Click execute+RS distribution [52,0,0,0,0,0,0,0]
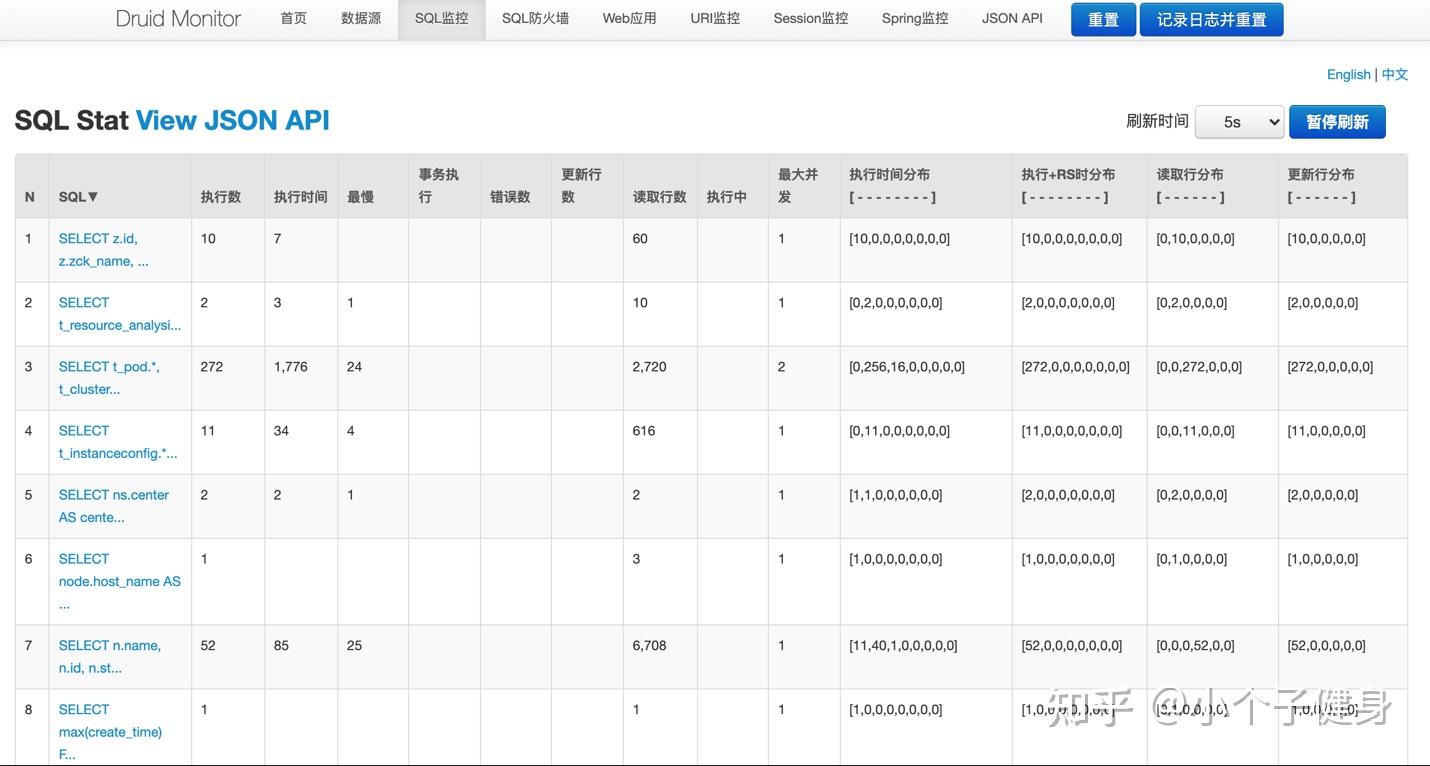This screenshot has width=1430, height=766. (1072, 646)
